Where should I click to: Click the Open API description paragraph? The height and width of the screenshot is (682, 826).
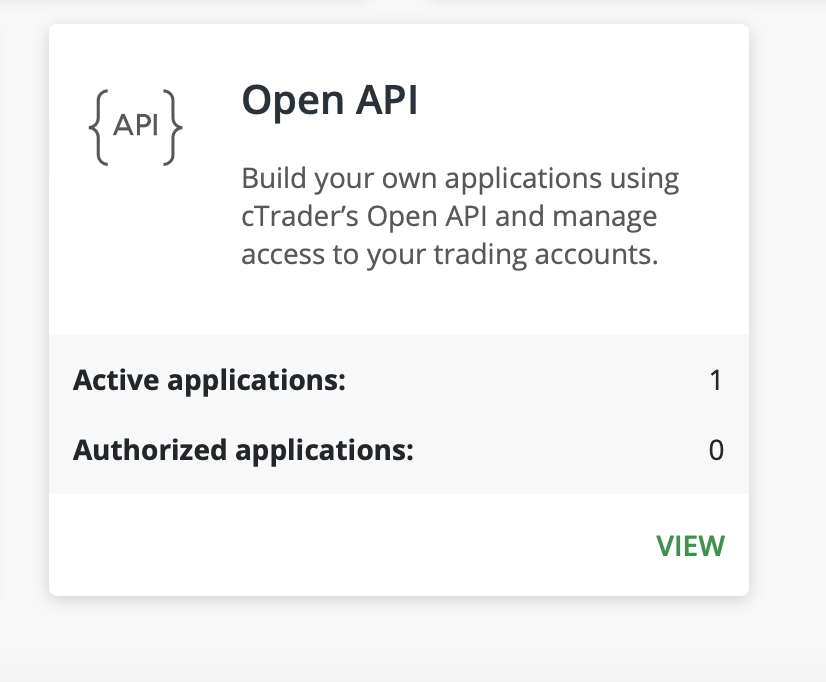[x=460, y=216]
